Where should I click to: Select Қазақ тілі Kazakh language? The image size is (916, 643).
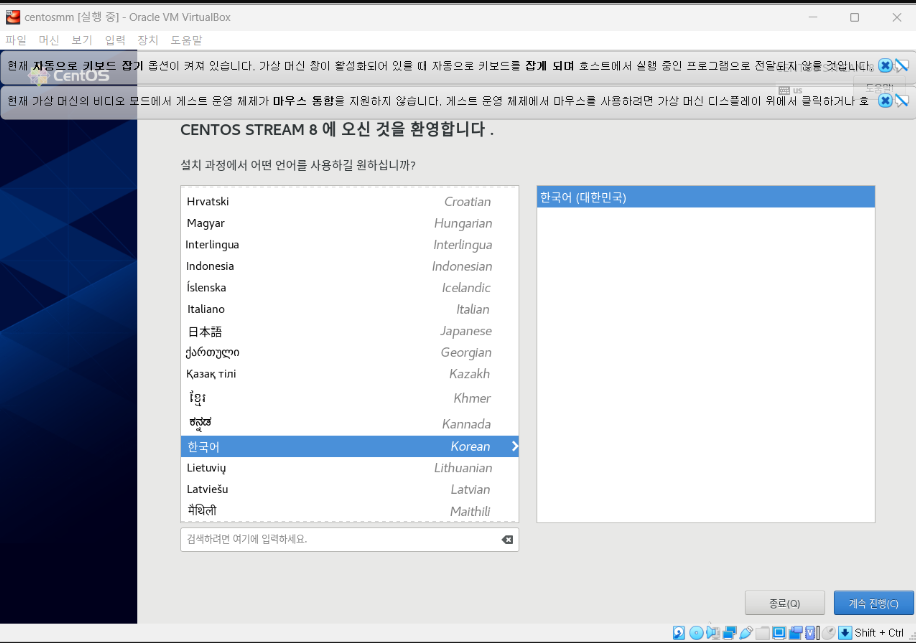tap(349, 374)
